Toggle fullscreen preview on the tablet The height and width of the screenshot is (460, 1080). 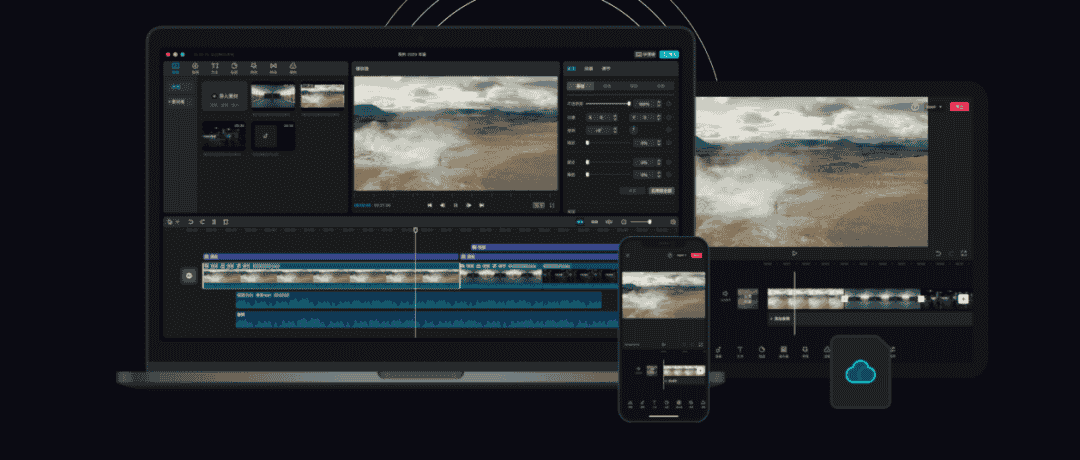(964, 253)
